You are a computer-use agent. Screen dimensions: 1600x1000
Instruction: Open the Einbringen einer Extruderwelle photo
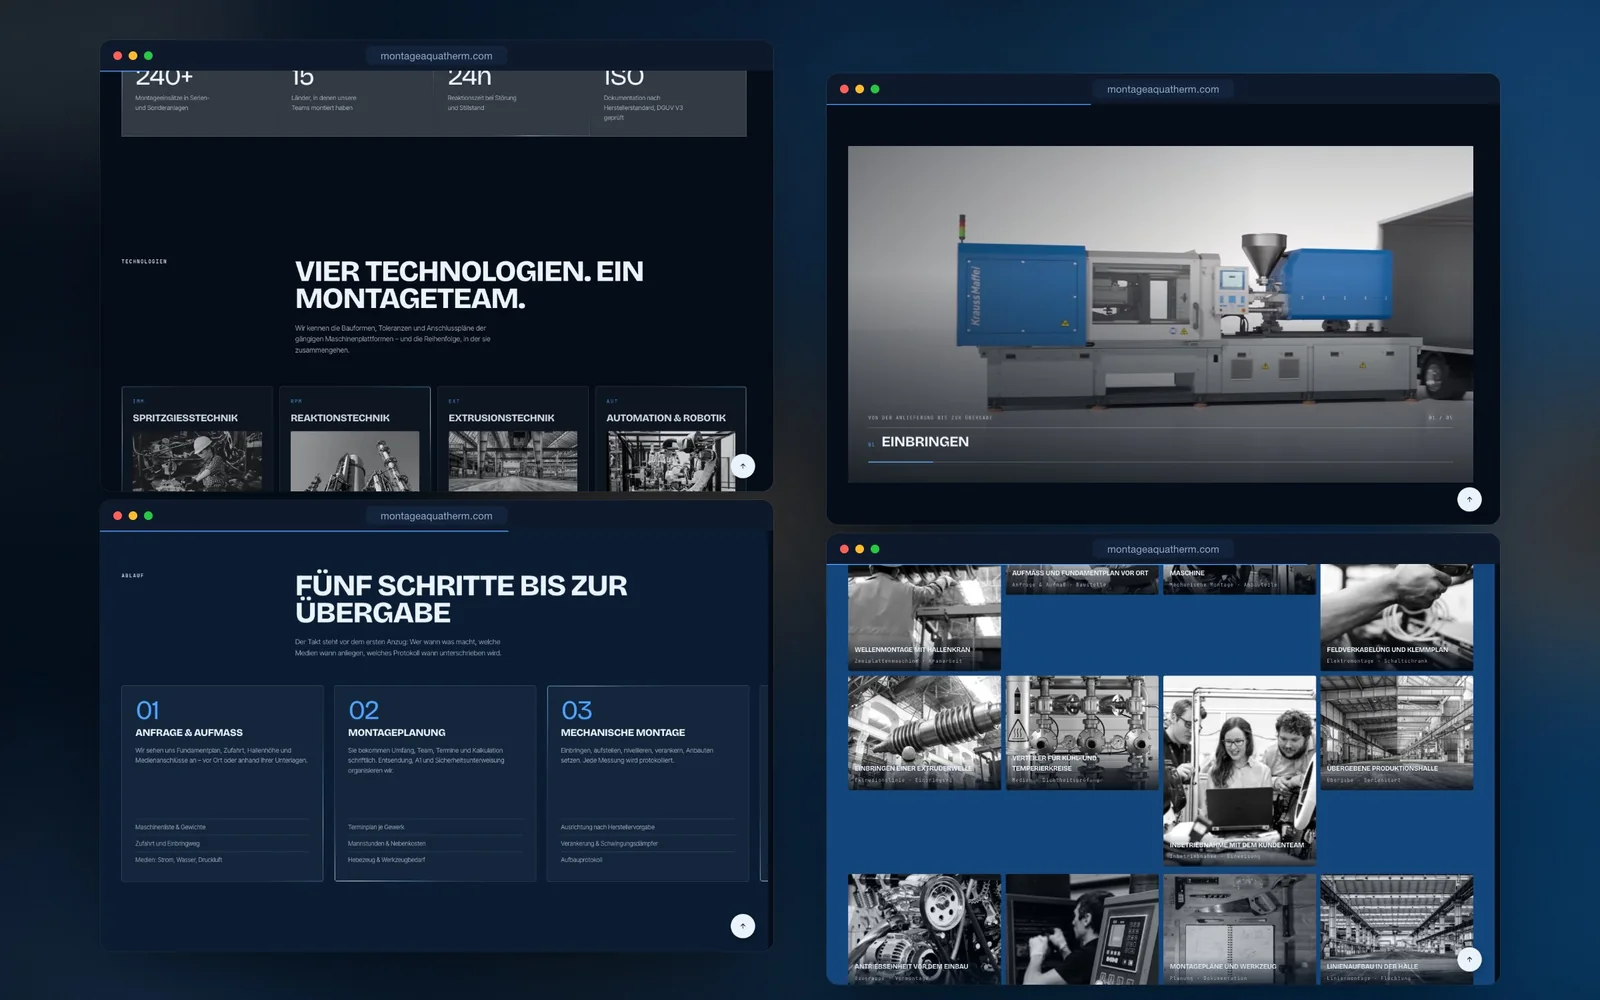(x=924, y=733)
